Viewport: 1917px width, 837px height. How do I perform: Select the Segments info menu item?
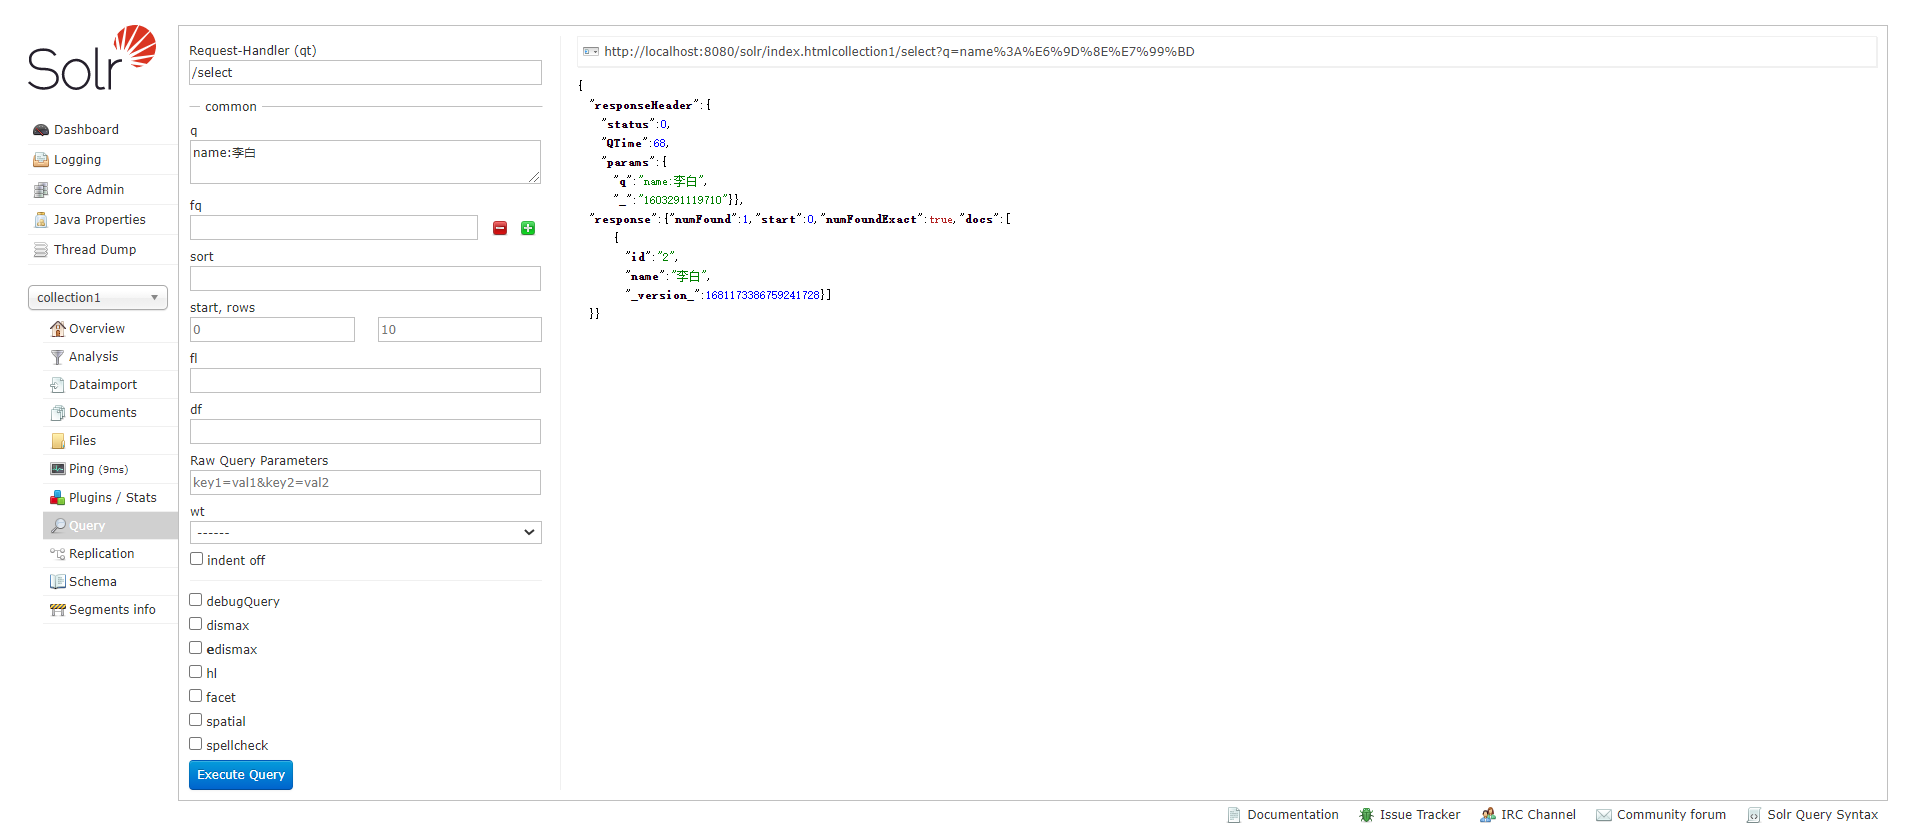pyautogui.click(x=112, y=610)
